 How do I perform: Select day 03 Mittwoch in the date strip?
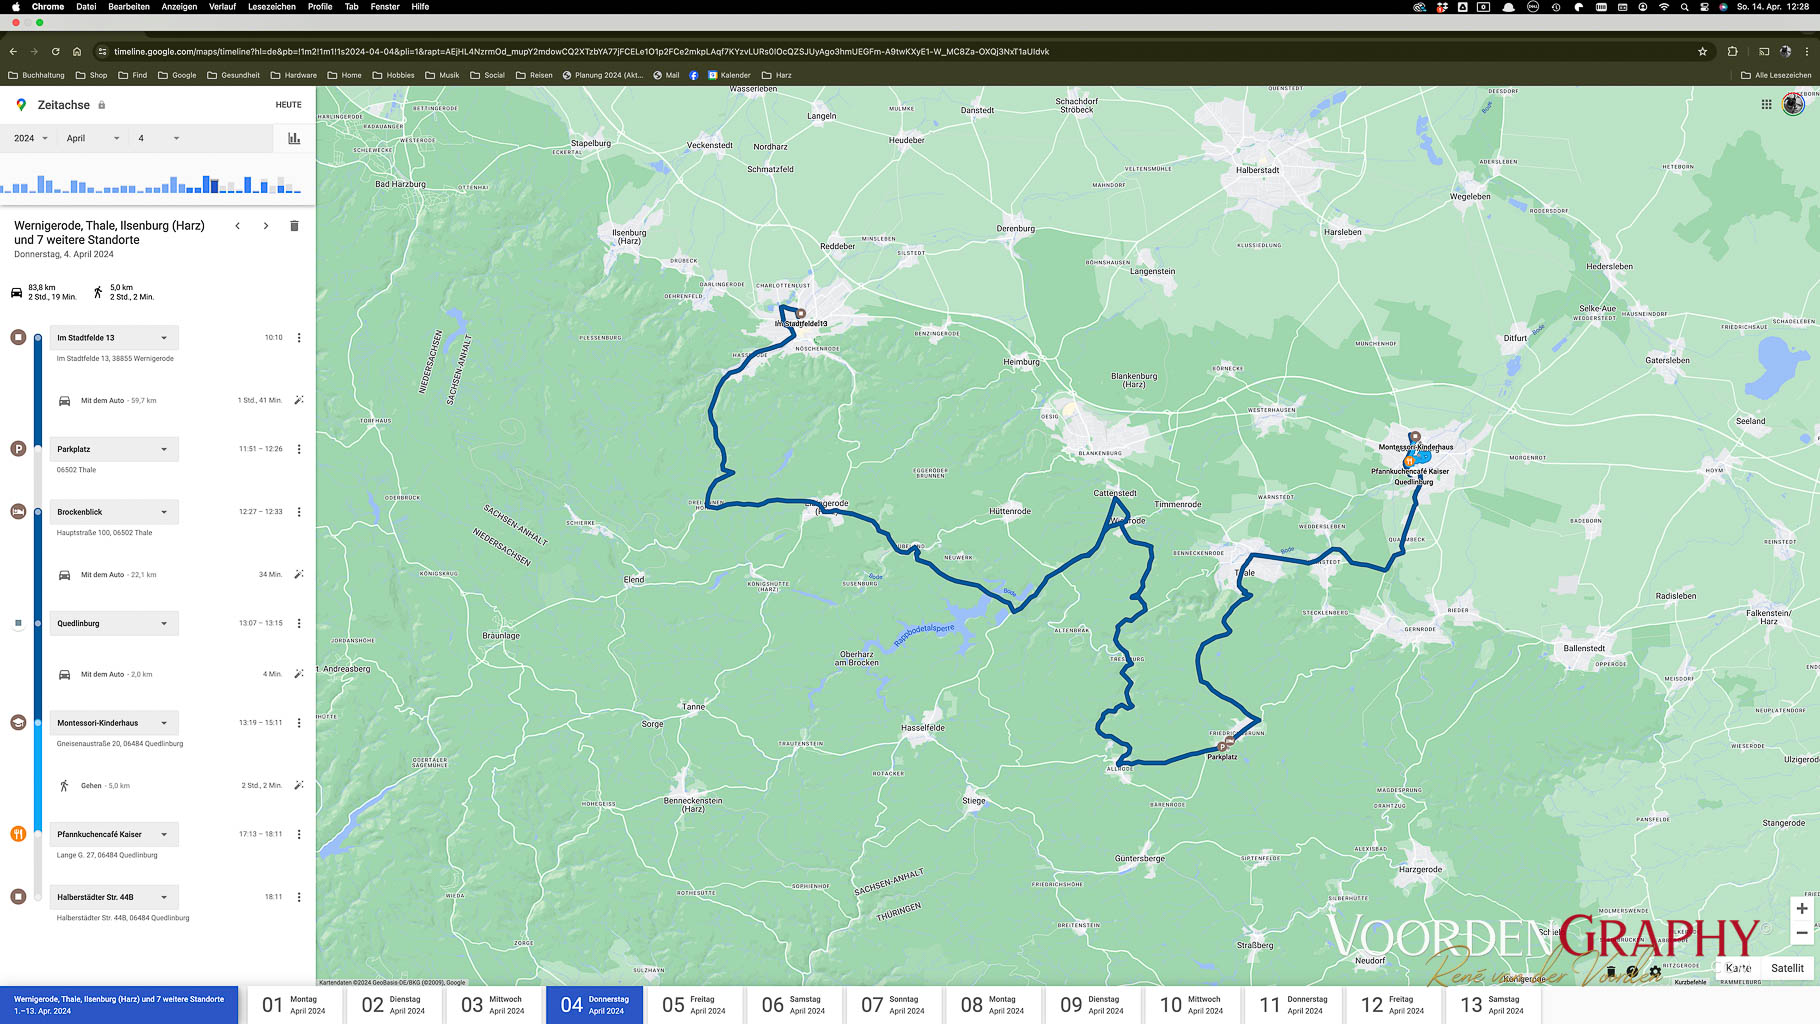click(494, 1005)
